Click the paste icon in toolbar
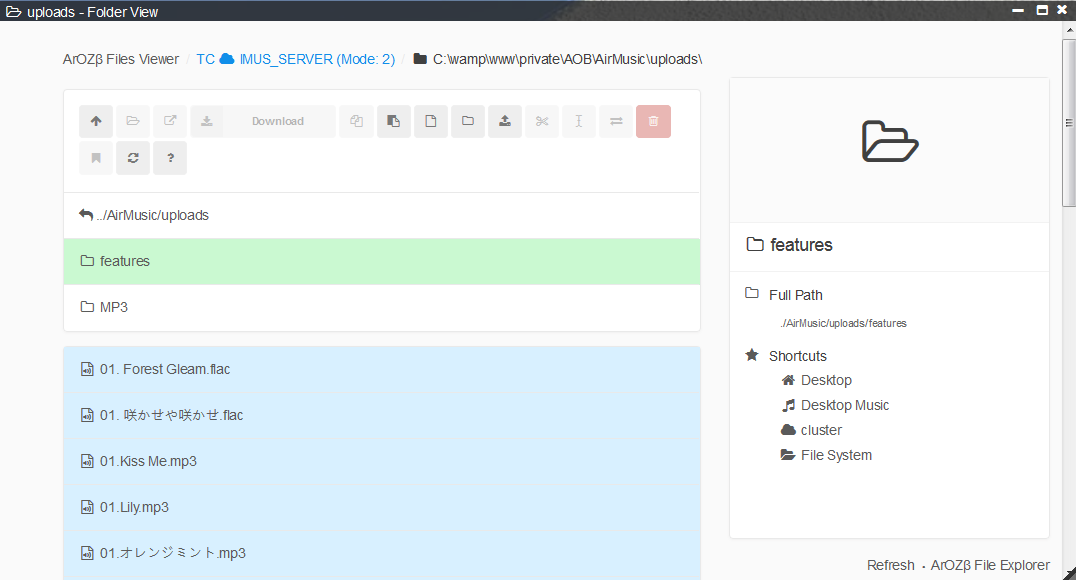The height and width of the screenshot is (580, 1076). point(394,122)
